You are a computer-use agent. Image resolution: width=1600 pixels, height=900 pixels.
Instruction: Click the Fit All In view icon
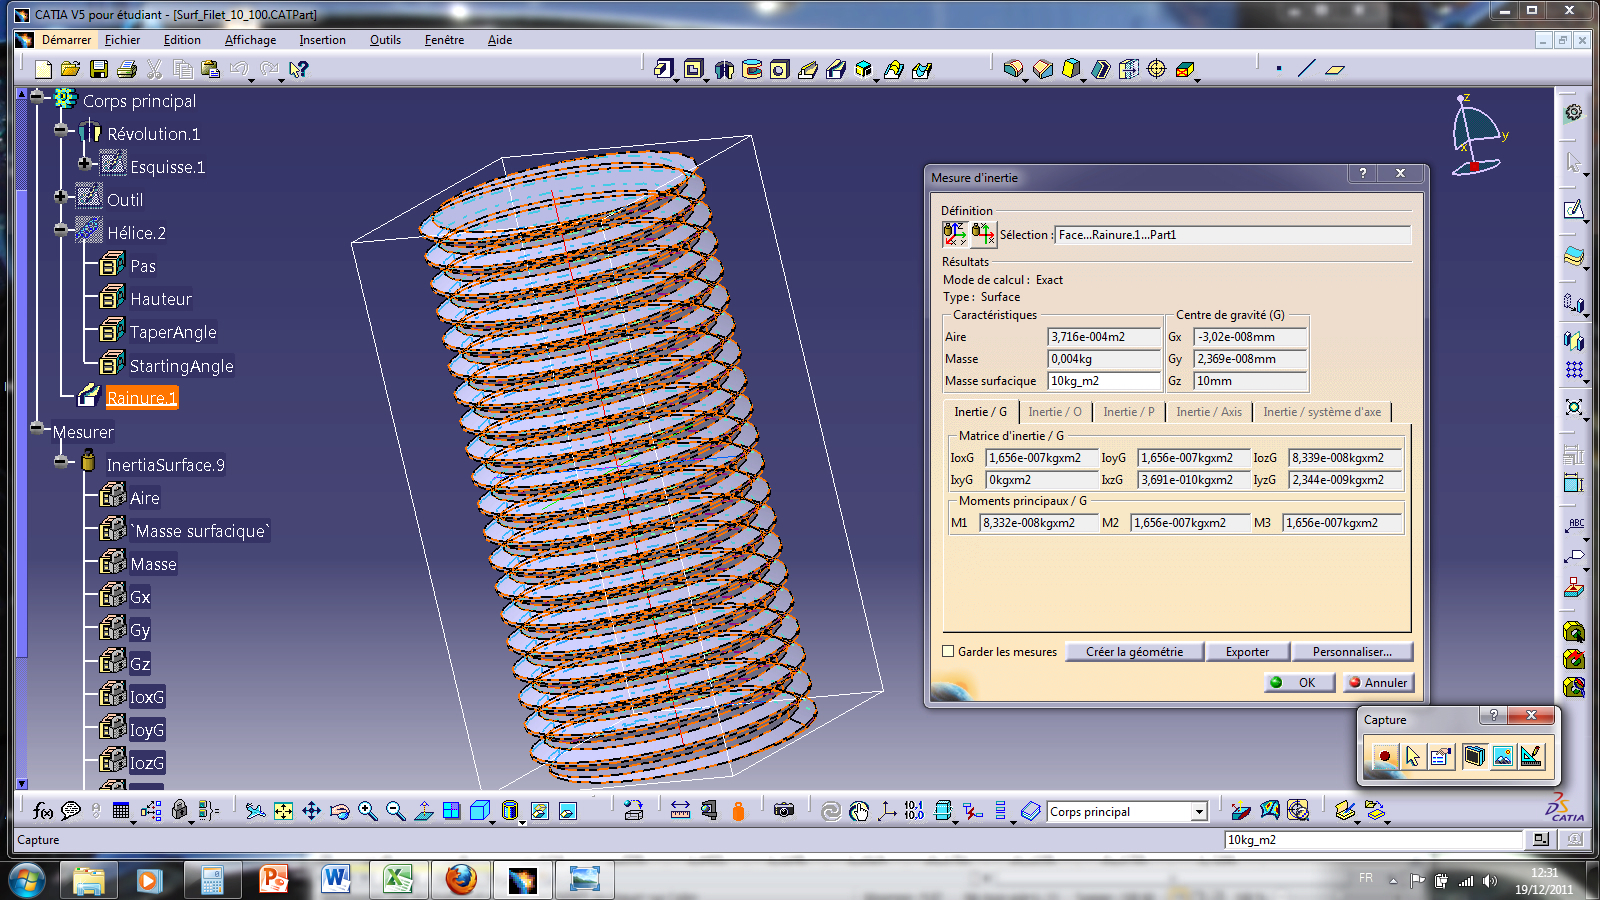coord(284,811)
